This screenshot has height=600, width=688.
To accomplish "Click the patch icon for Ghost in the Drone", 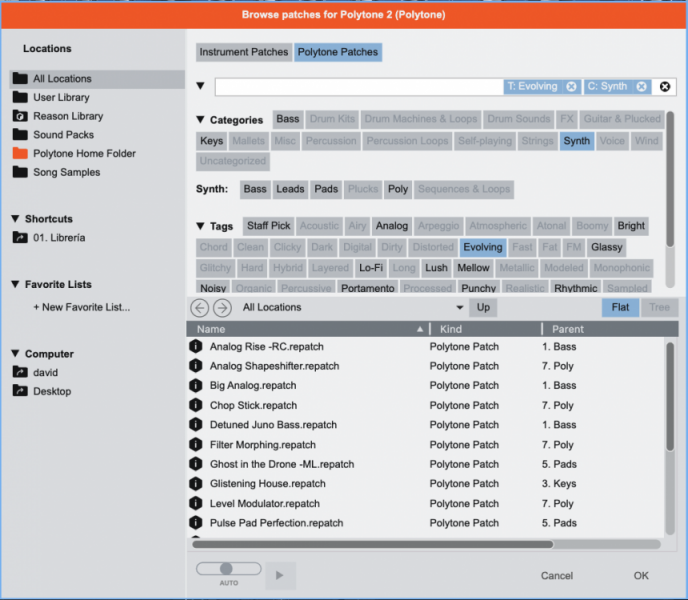I will pos(196,463).
